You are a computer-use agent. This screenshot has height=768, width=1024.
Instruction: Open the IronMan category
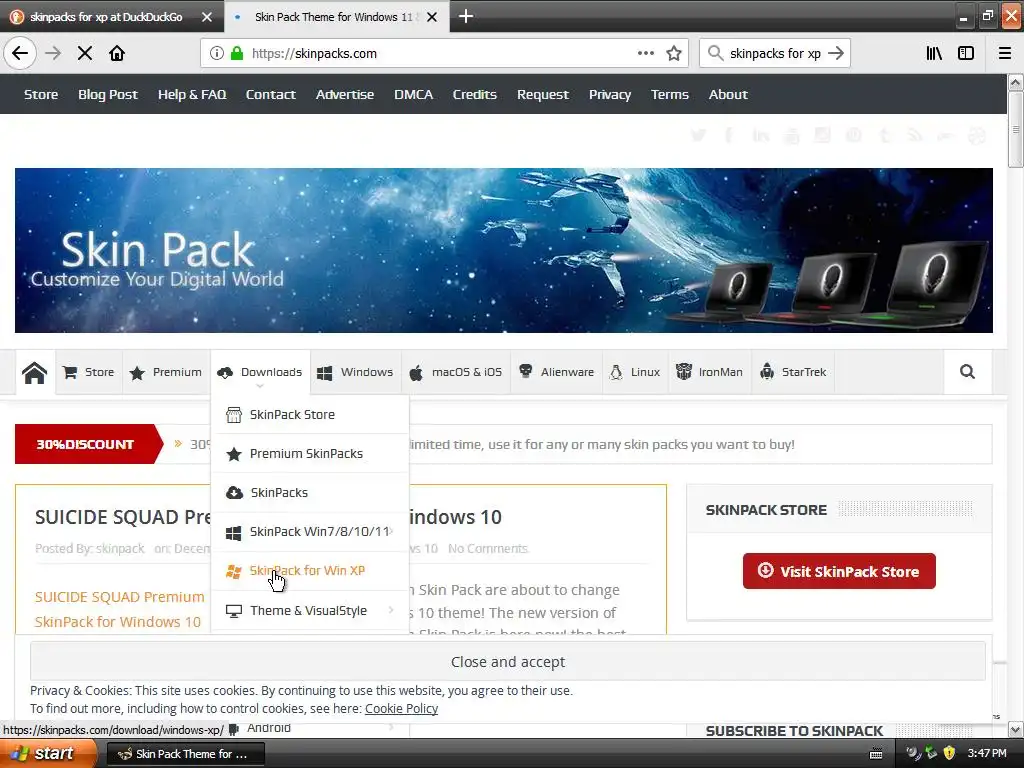click(x=710, y=372)
